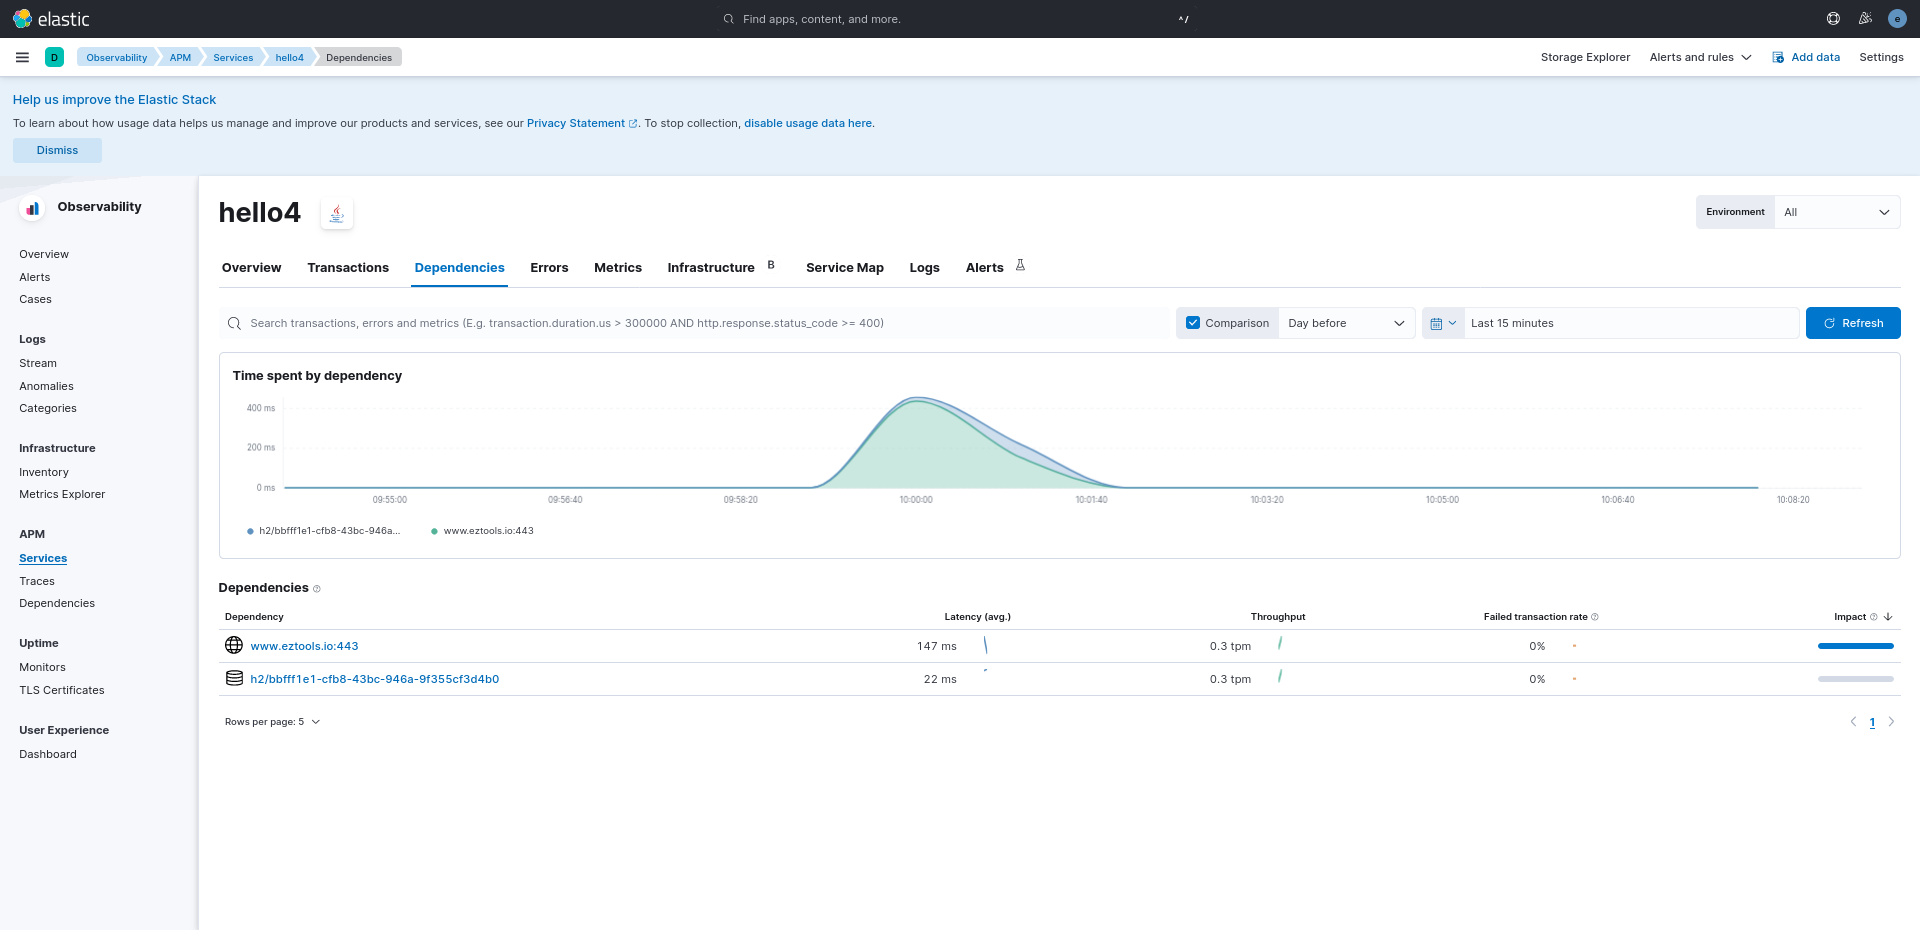Click the Alerts tab beaker icon

click(x=1020, y=265)
